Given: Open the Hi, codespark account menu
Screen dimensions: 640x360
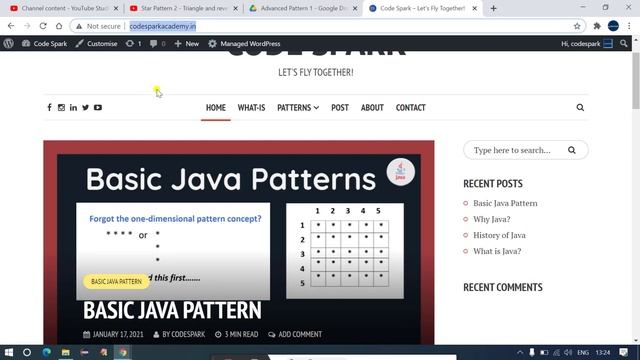Looking at the screenshot, I should (x=587, y=43).
